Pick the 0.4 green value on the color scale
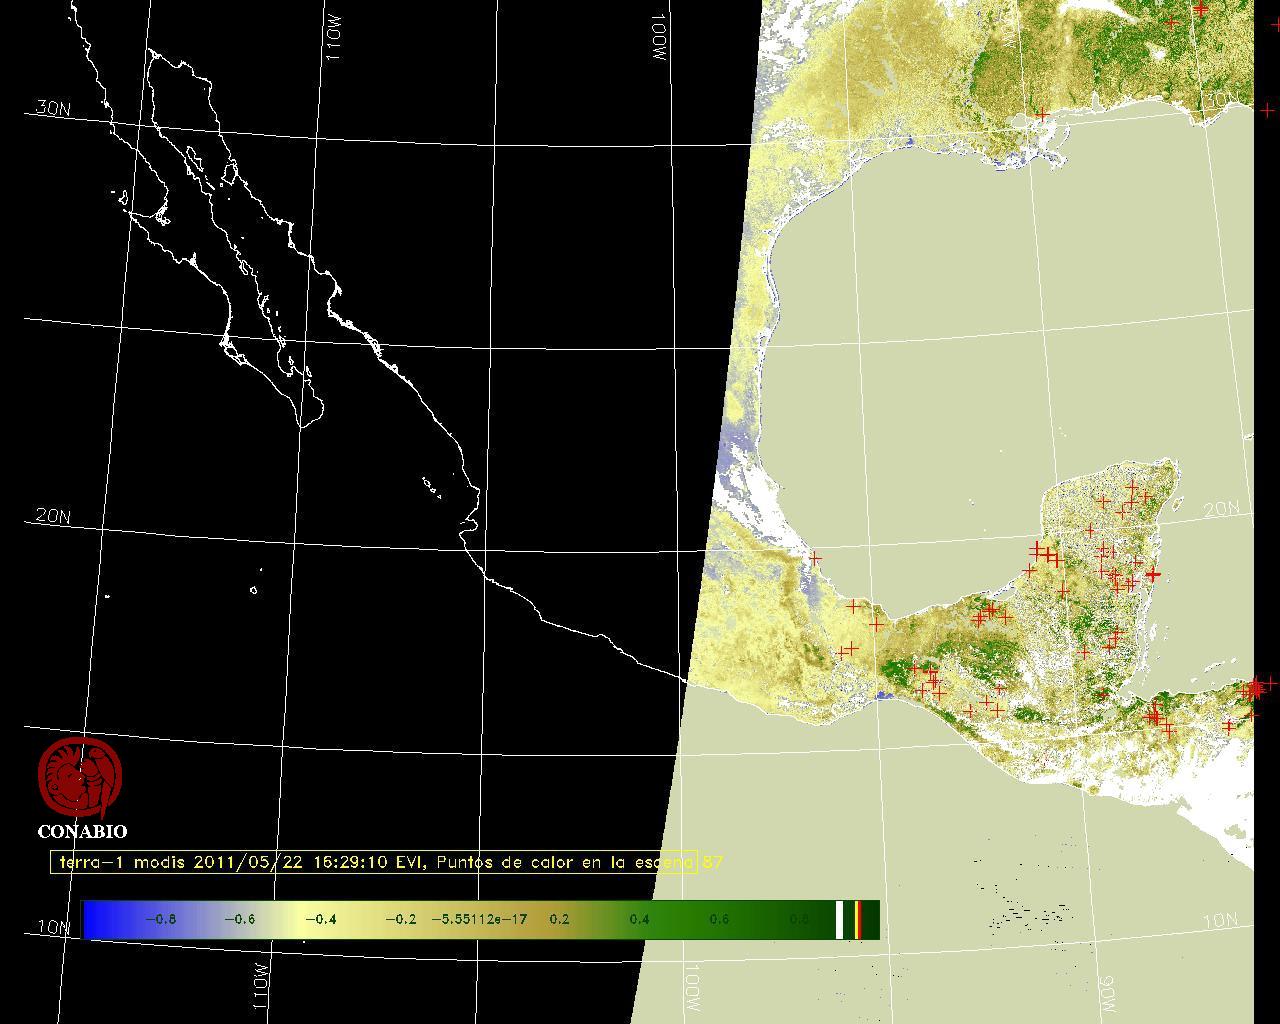The width and height of the screenshot is (1280, 1024). point(639,919)
